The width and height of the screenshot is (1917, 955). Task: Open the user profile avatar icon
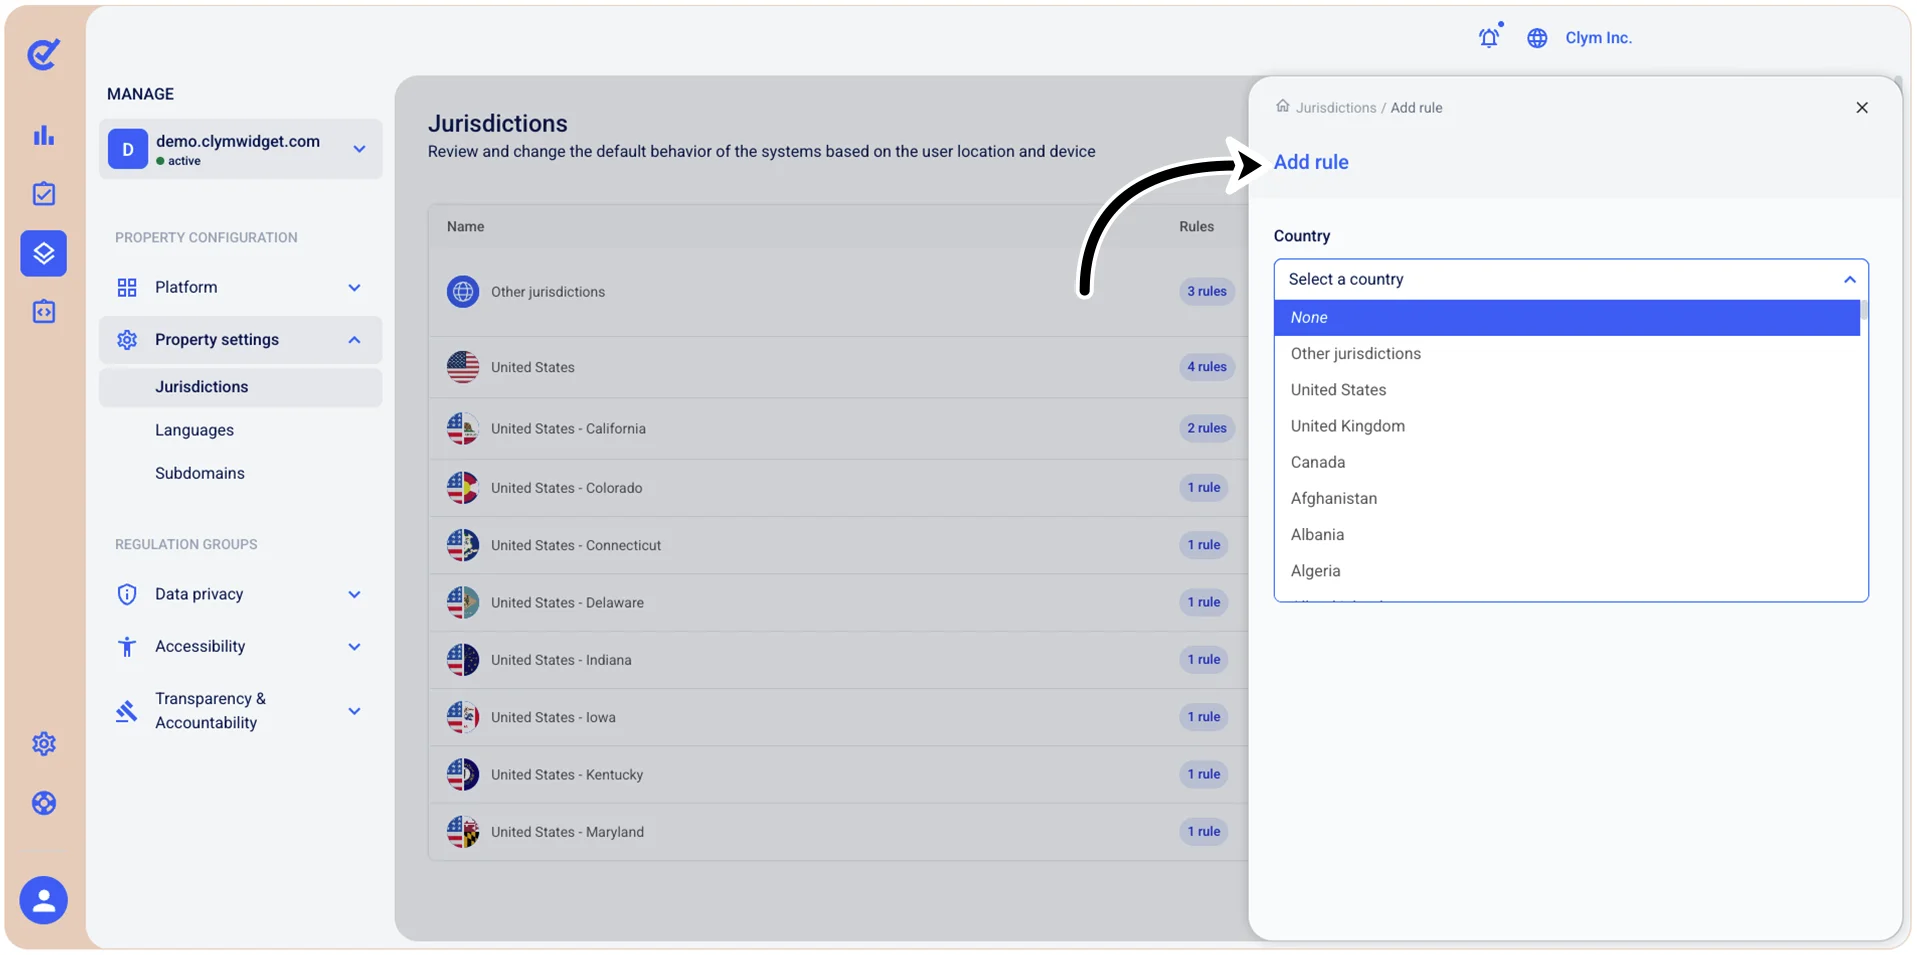[43, 901]
